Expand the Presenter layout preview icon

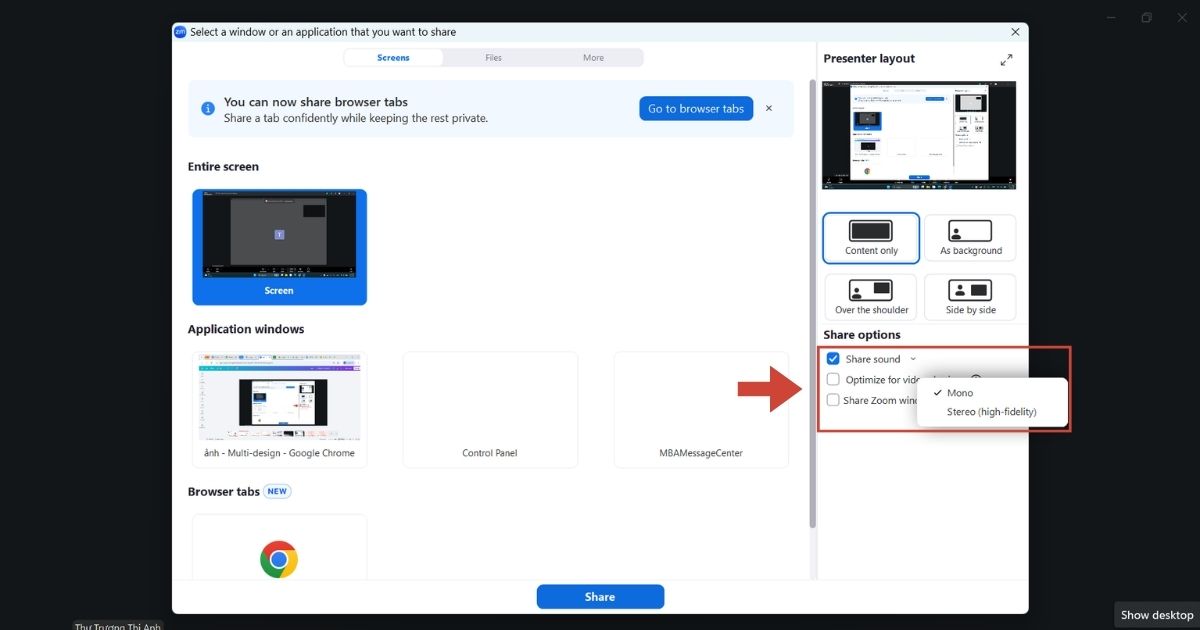pos(1006,60)
